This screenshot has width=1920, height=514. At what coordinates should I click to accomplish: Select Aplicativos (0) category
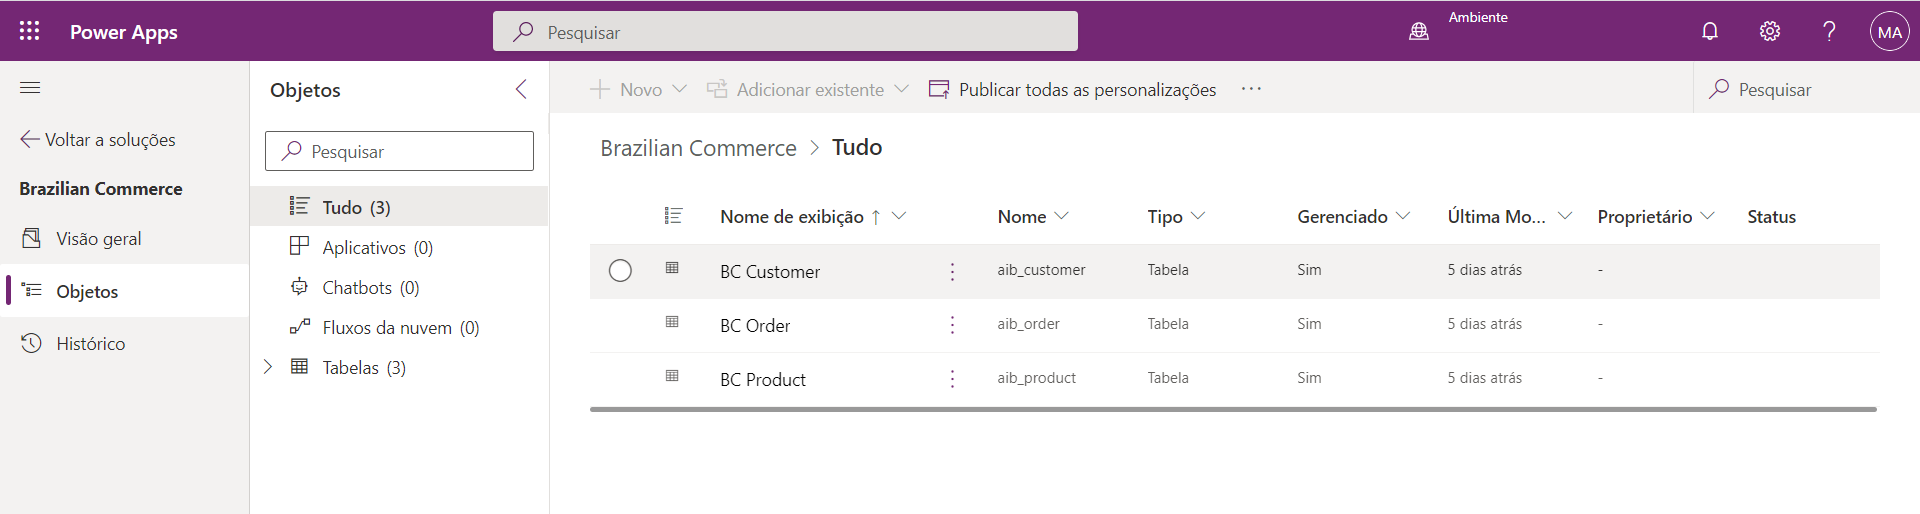(x=399, y=247)
